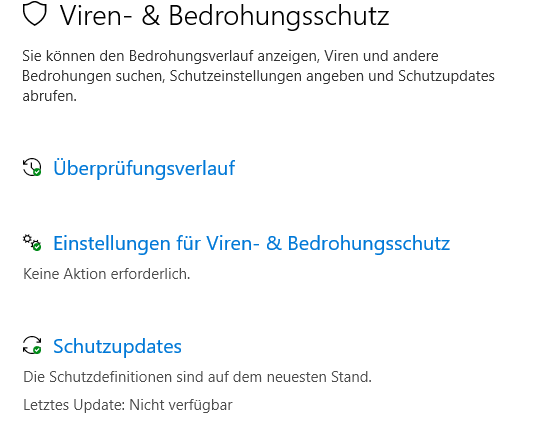Click the circular arrows icon beside Schutzupdates

(x=32, y=345)
